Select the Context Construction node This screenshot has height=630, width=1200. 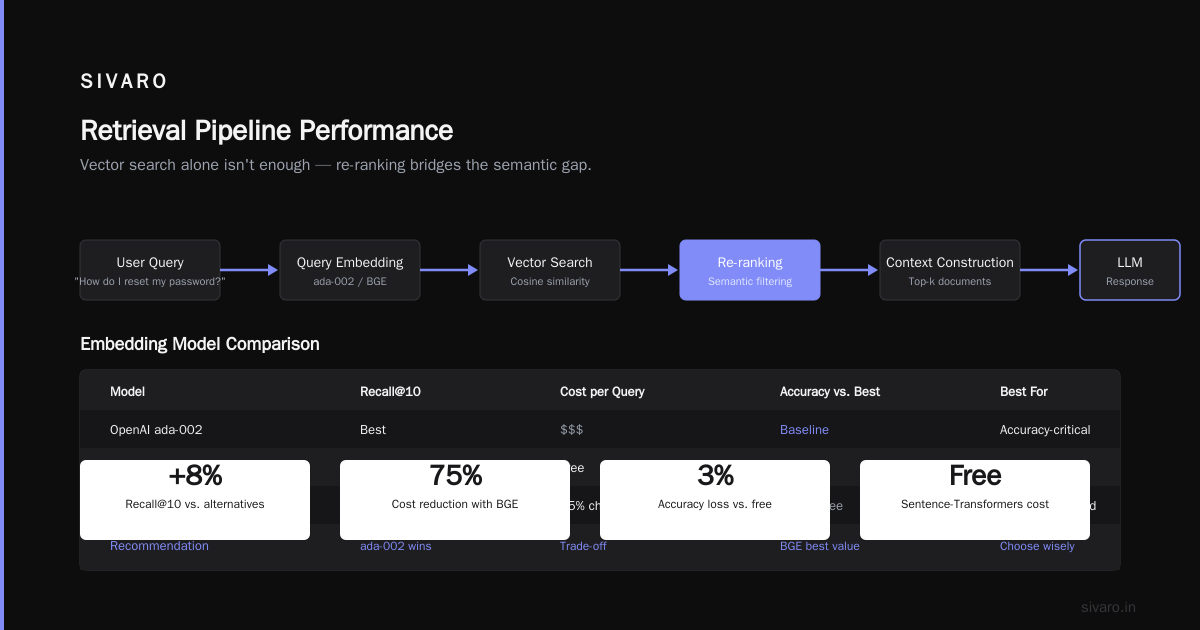click(950, 270)
